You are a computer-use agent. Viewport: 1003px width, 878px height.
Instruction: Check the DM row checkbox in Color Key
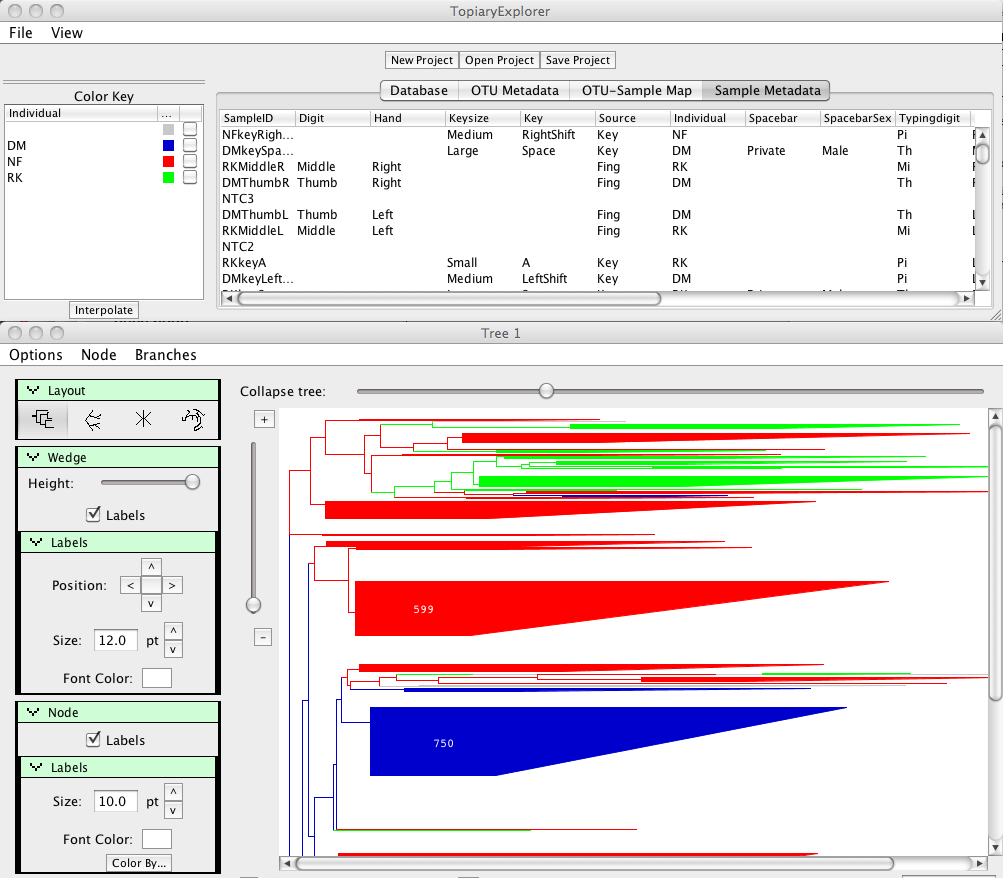(190, 145)
